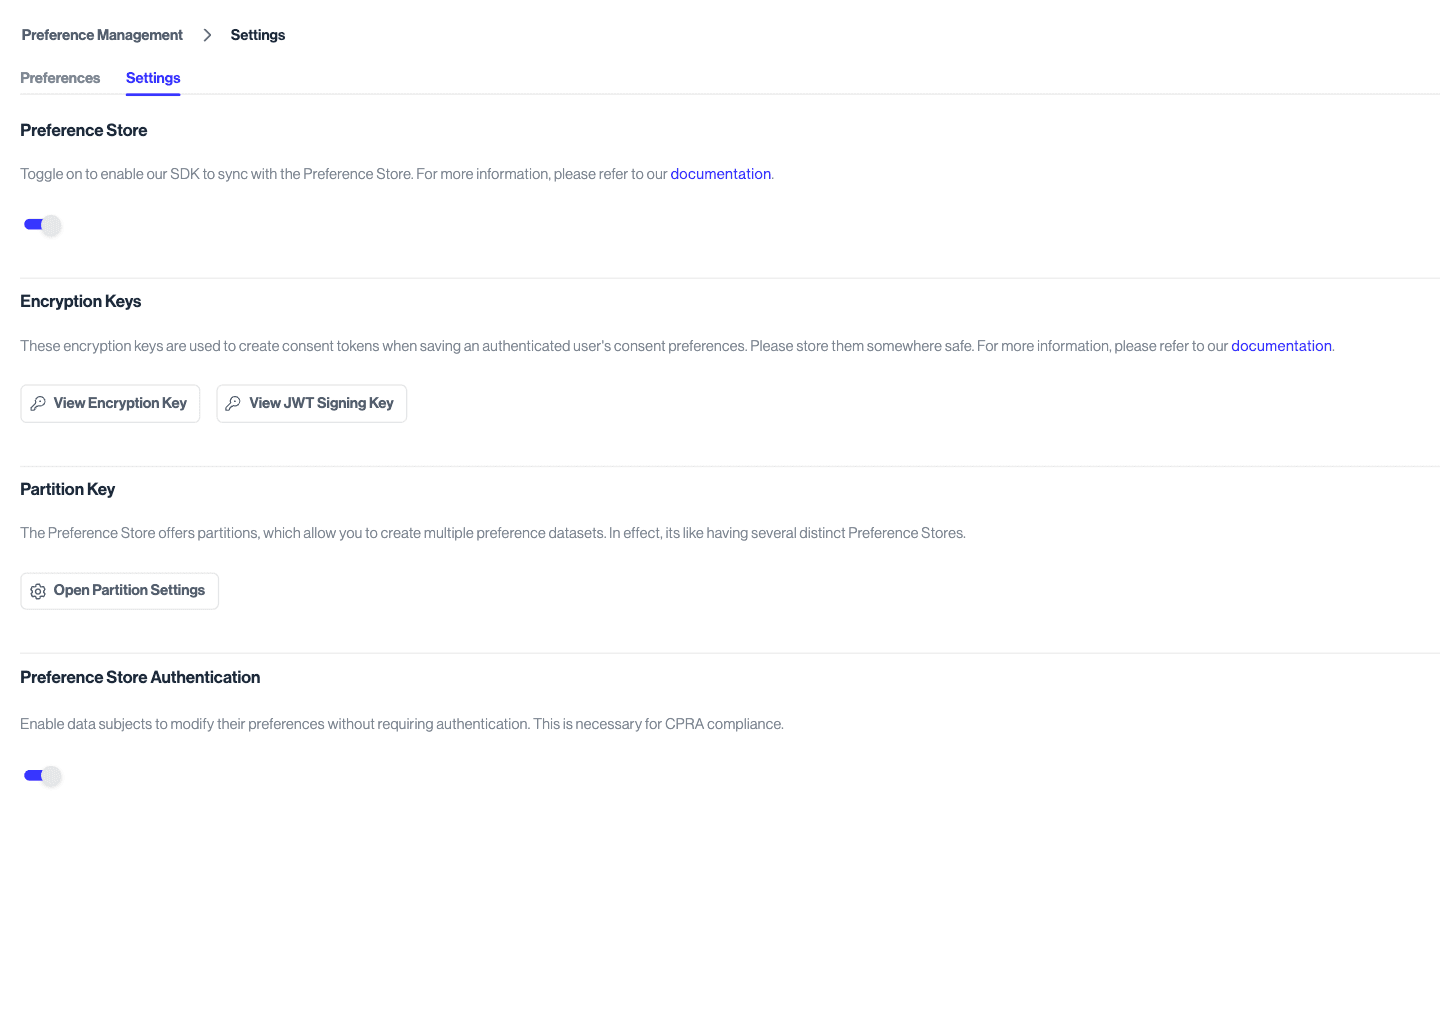This screenshot has height=1024, width=1440.
Task: Click Settings in the breadcrumb path
Action: click(x=257, y=34)
